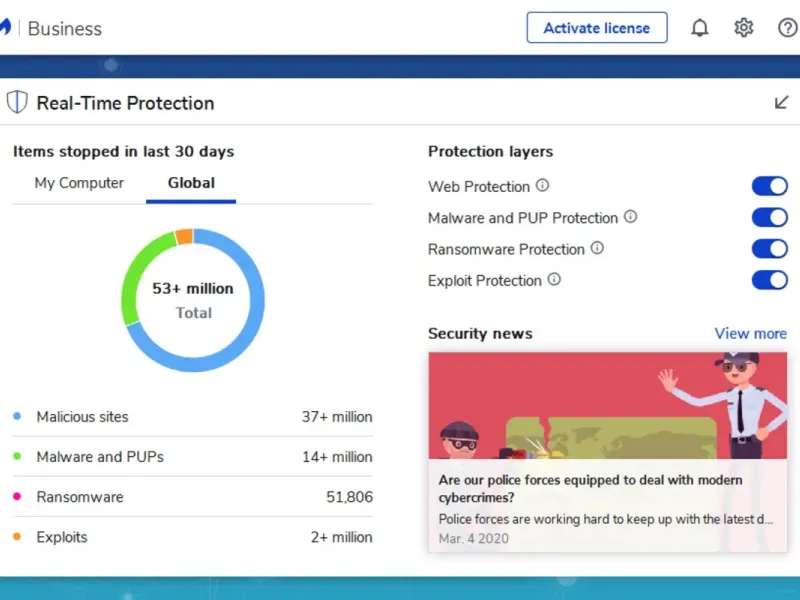This screenshot has width=800, height=600.
Task: Open the View more security news link
Action: pyautogui.click(x=750, y=334)
